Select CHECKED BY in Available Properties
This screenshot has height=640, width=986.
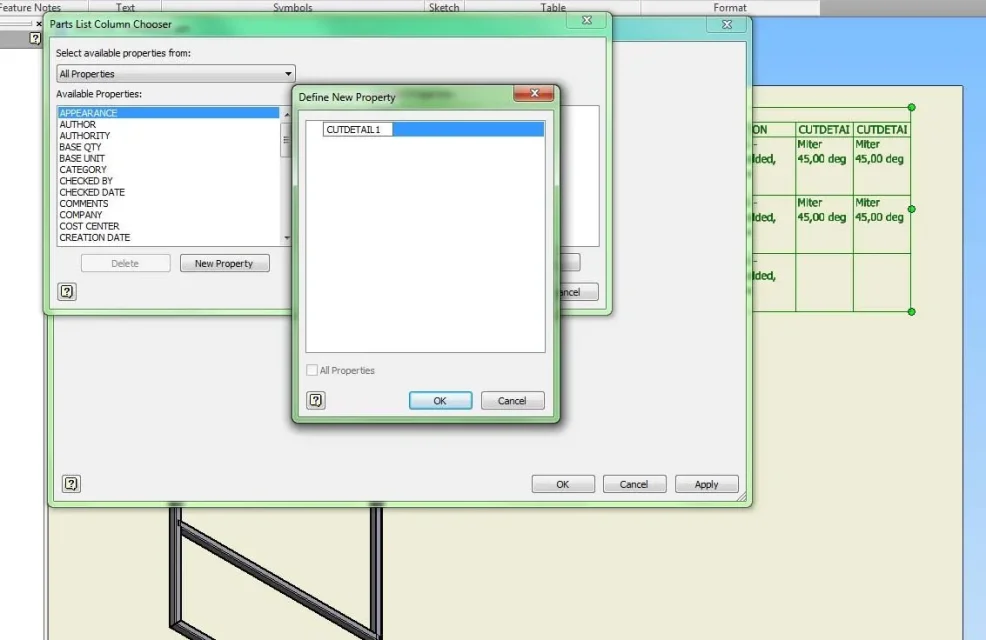169,181
